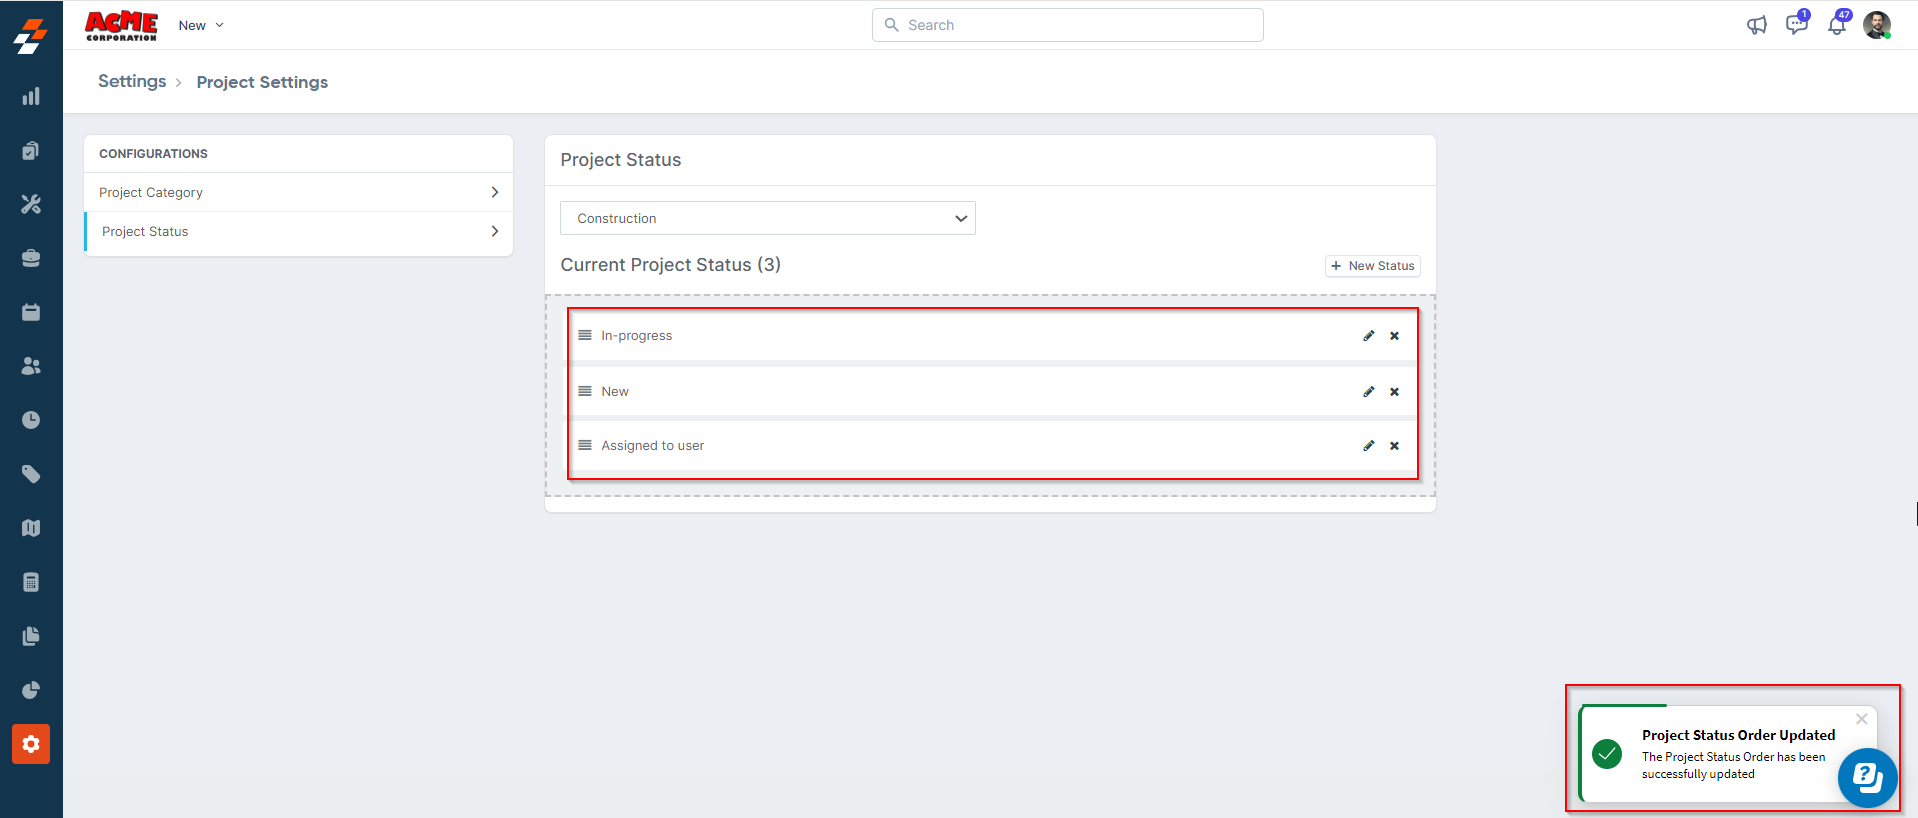Click the calendar icon in sidebar

coord(31,312)
